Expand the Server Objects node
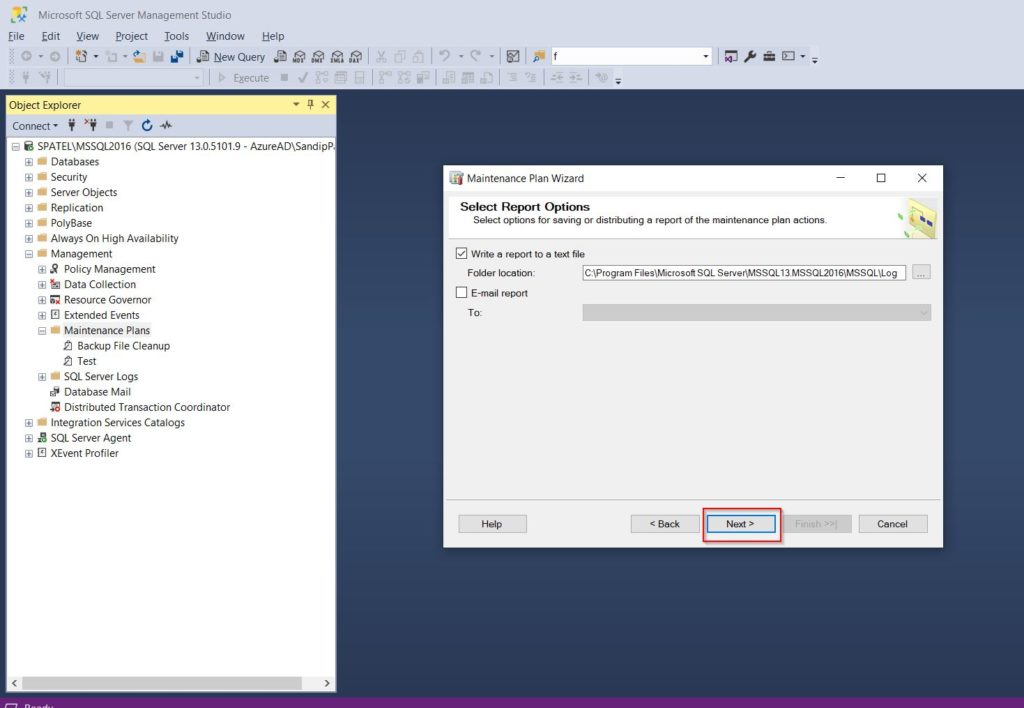 [x=29, y=193]
